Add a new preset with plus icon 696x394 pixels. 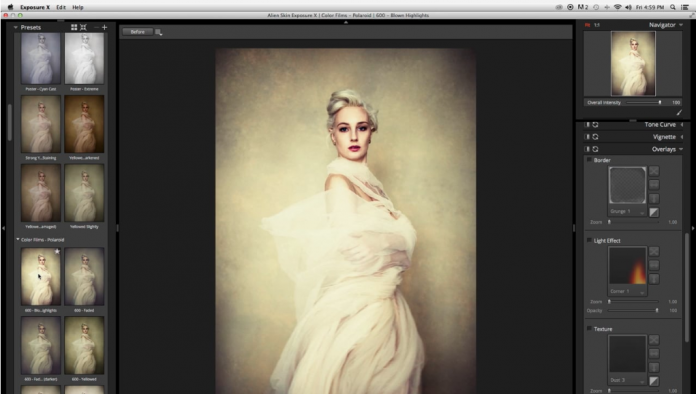coord(104,28)
